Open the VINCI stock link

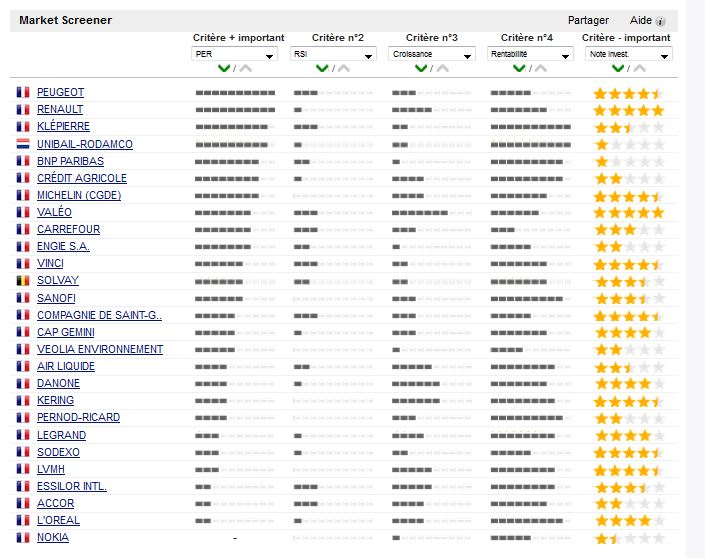tap(50, 263)
